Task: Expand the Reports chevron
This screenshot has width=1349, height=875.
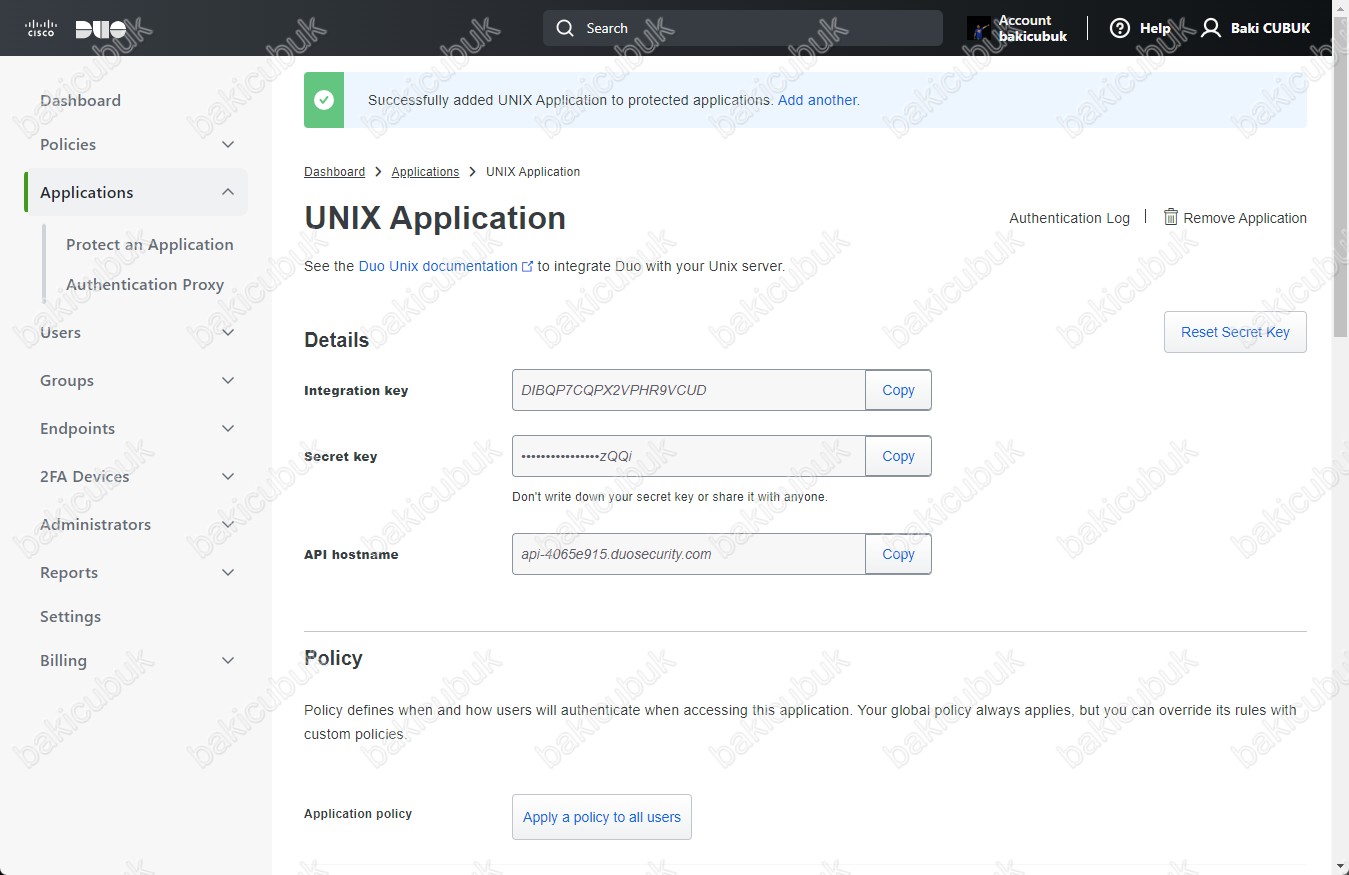Action: pos(228,573)
